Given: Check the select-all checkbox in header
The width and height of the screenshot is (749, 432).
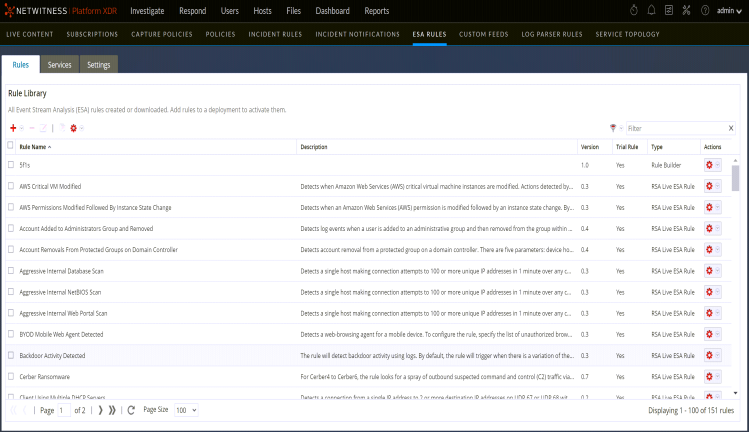Looking at the screenshot, I should (11, 146).
